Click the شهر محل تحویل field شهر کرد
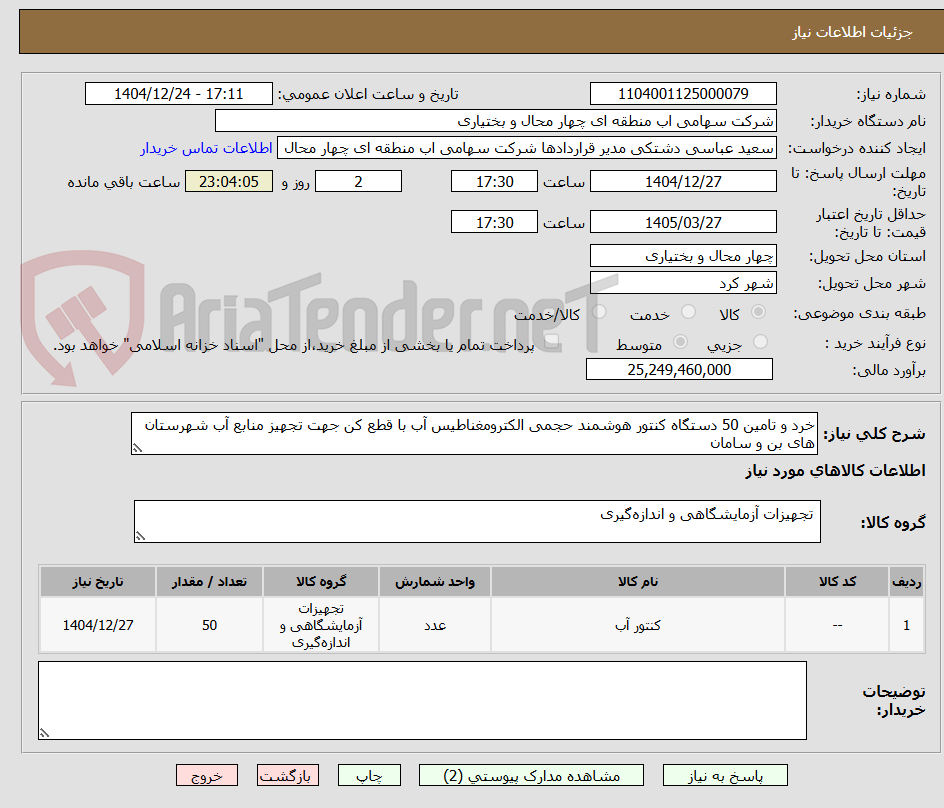The height and width of the screenshot is (808, 944). 683,283
